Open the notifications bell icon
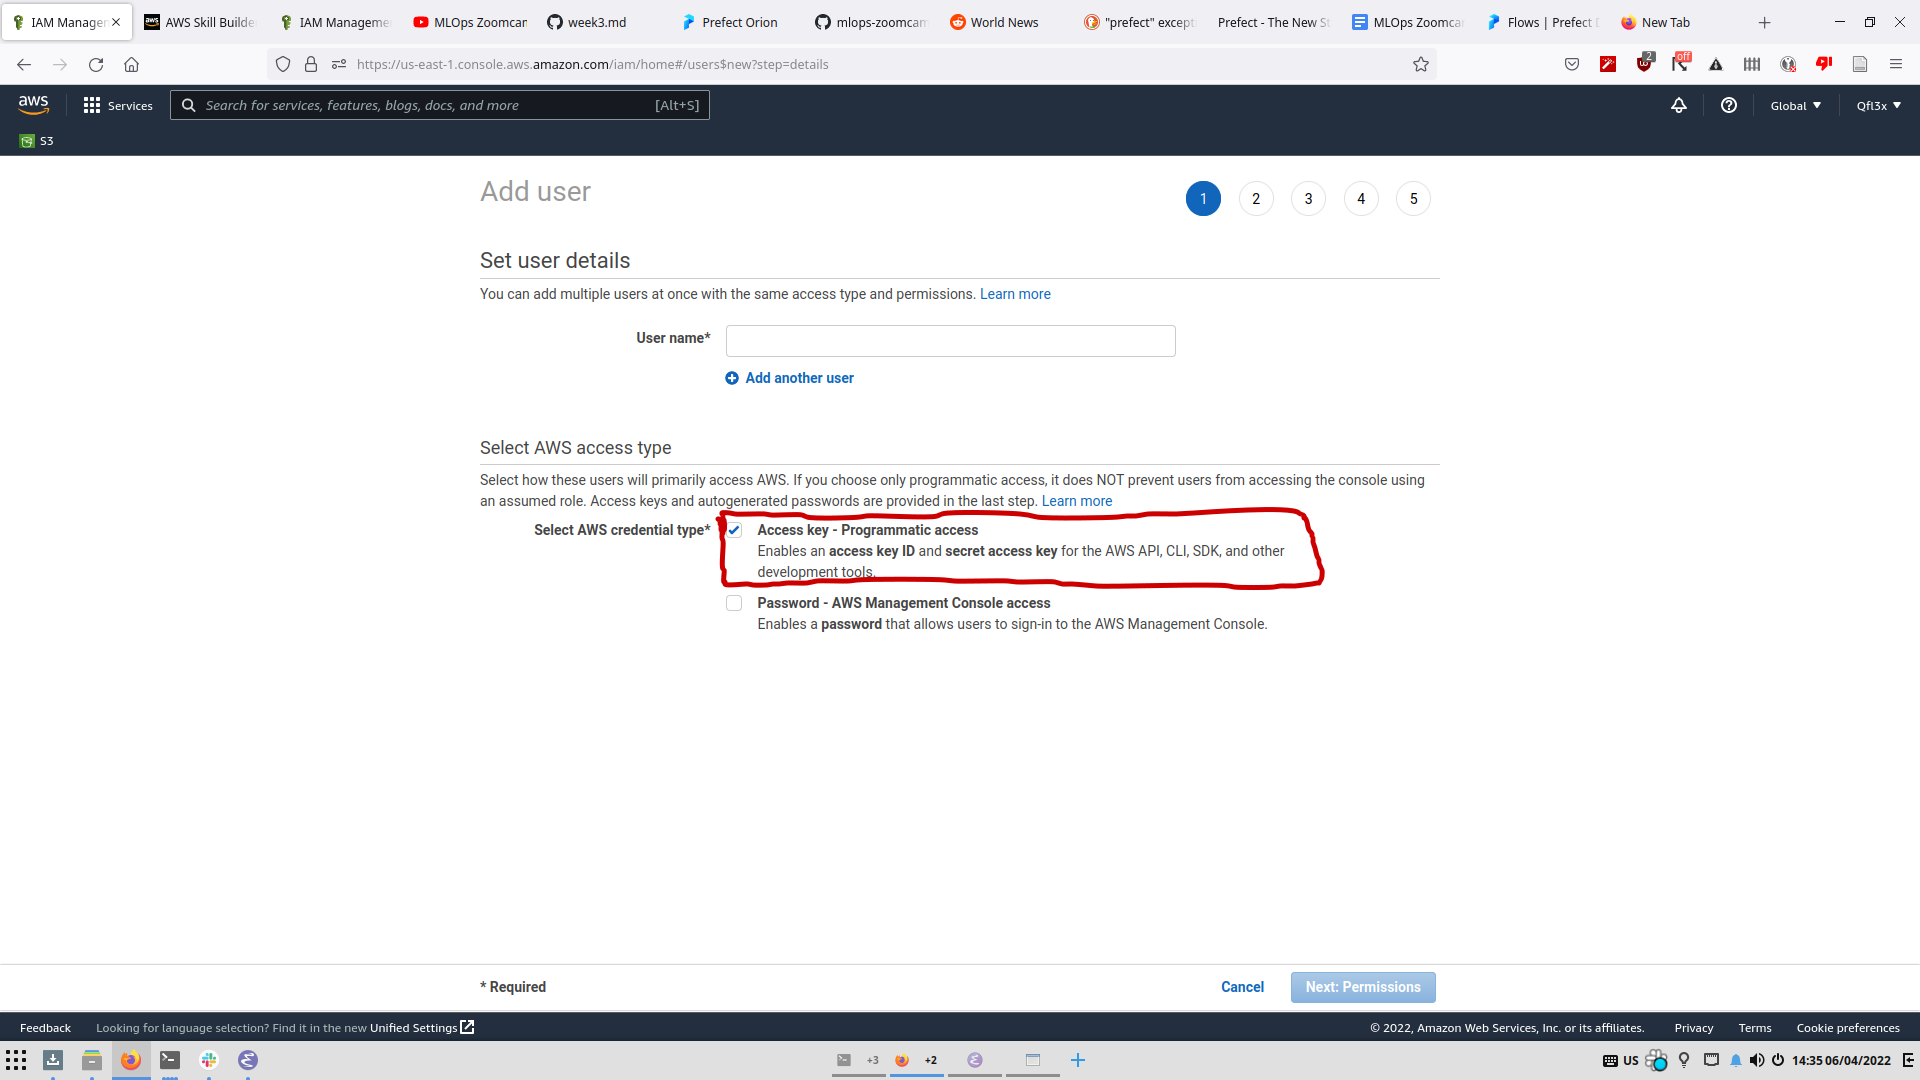The image size is (1920, 1080). coord(1679,105)
